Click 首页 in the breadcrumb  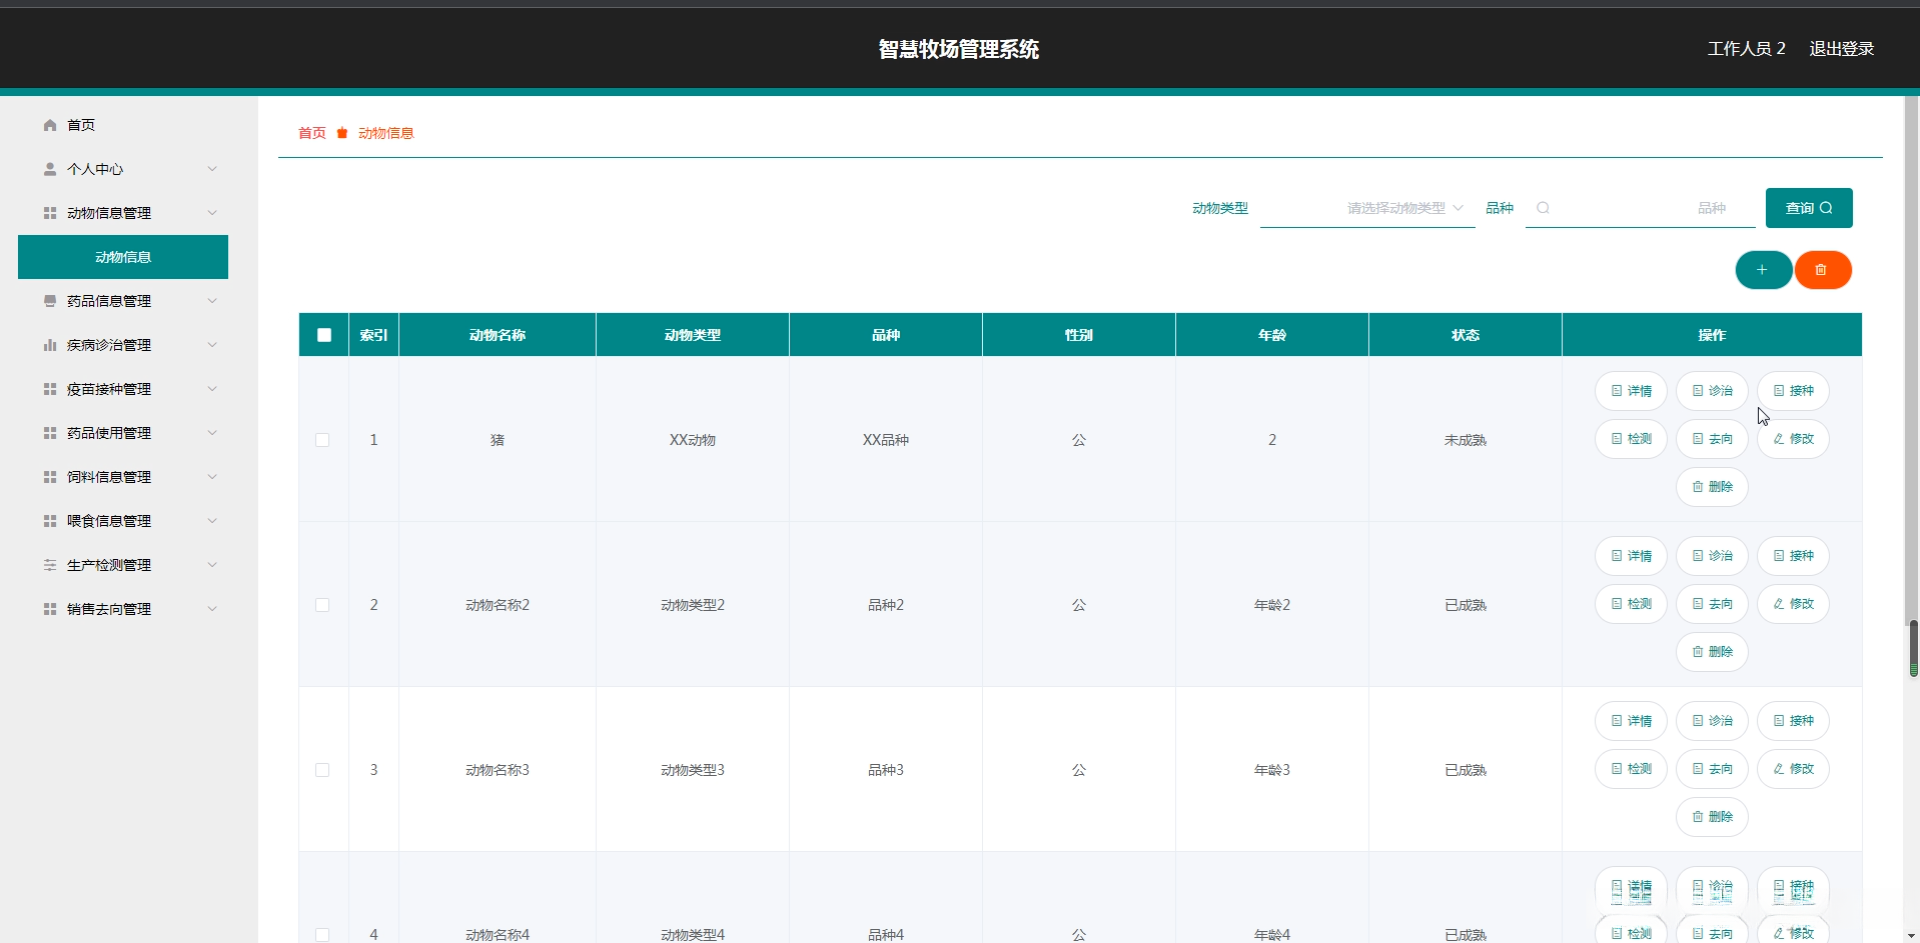pyautogui.click(x=312, y=133)
